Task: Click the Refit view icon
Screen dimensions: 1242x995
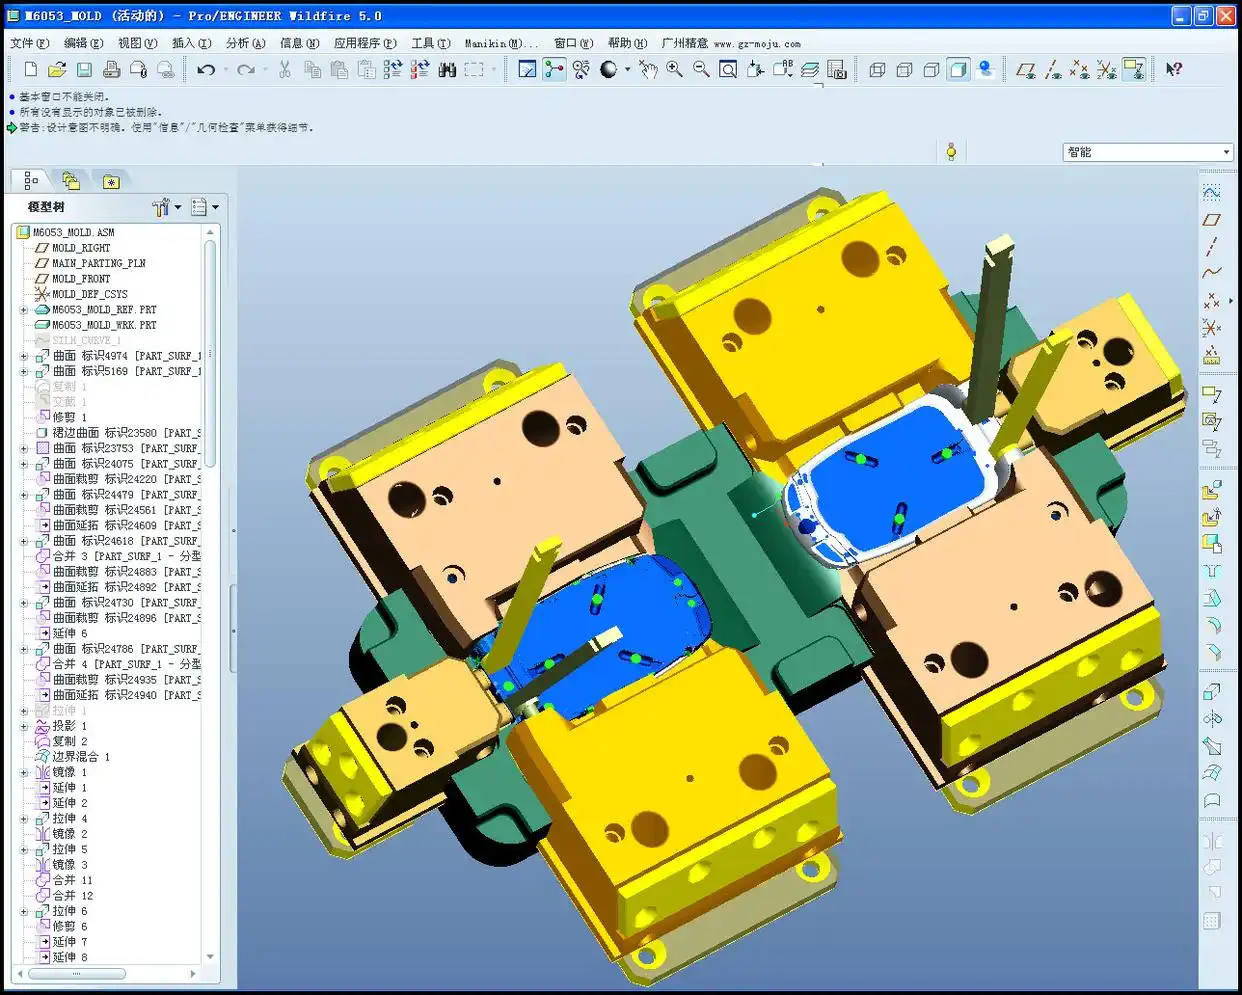Action: 728,69
